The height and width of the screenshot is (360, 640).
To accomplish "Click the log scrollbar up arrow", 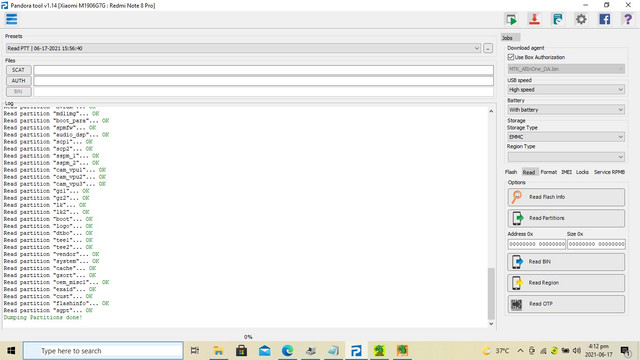I will coord(491,111).
